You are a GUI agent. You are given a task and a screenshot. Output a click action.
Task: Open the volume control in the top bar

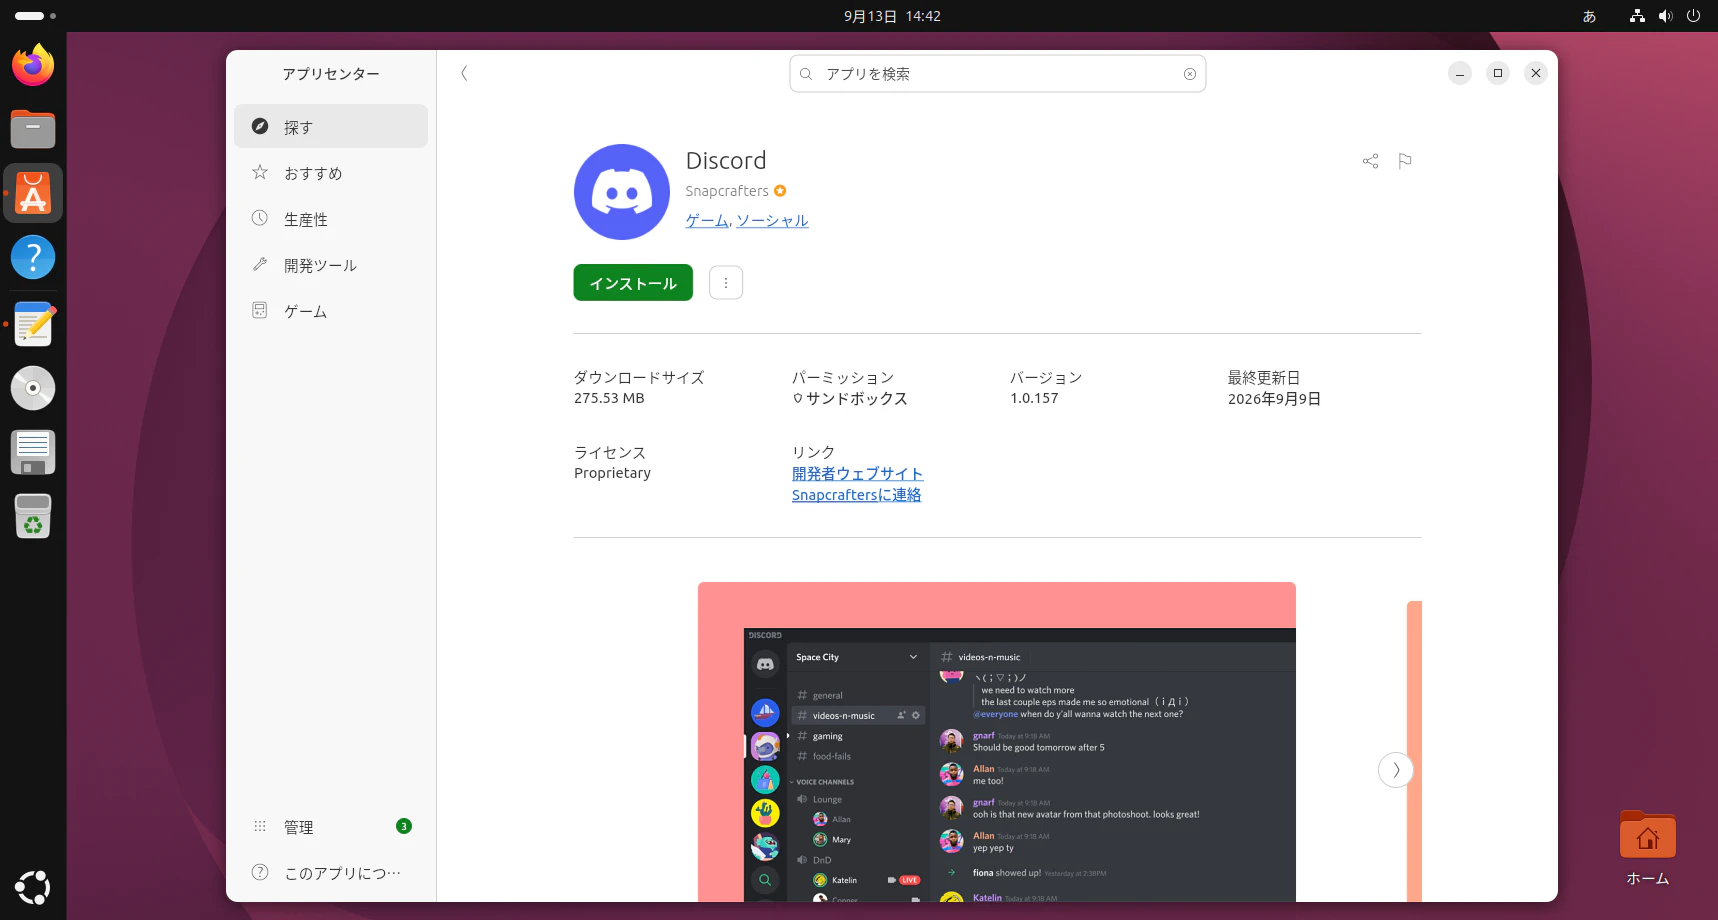(x=1665, y=16)
